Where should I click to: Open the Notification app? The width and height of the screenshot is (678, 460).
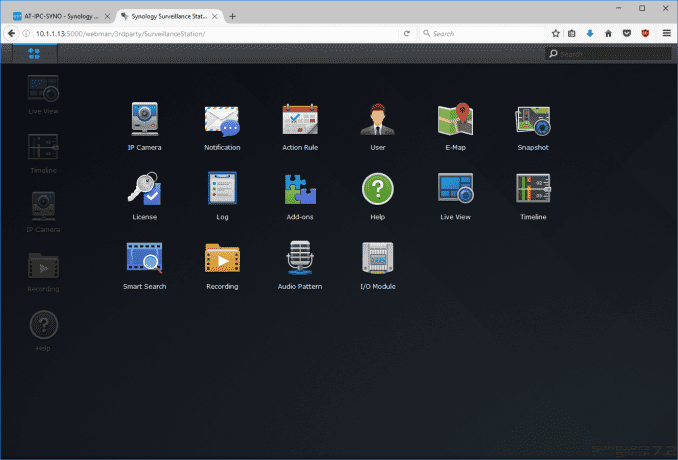[x=222, y=121]
